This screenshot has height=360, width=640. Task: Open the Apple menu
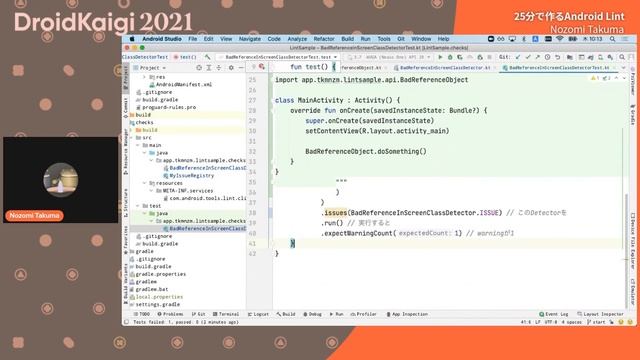click(x=132, y=39)
